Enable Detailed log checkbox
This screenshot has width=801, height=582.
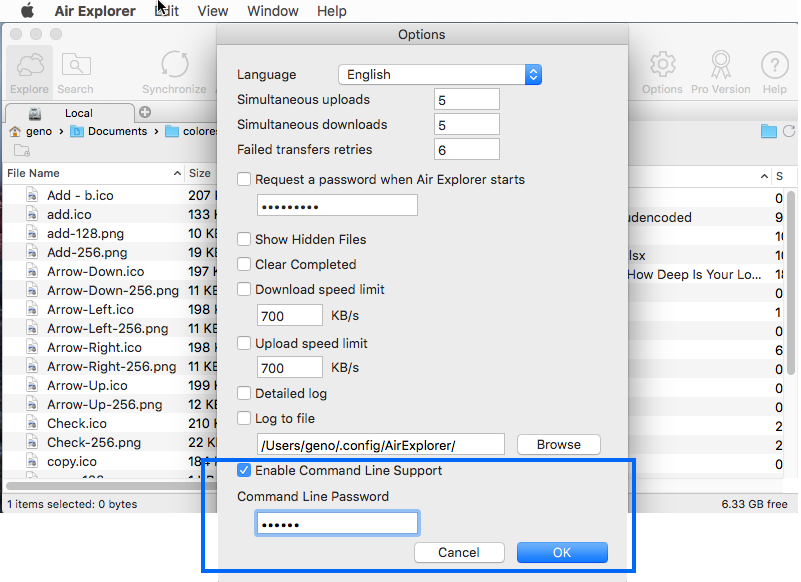(244, 393)
